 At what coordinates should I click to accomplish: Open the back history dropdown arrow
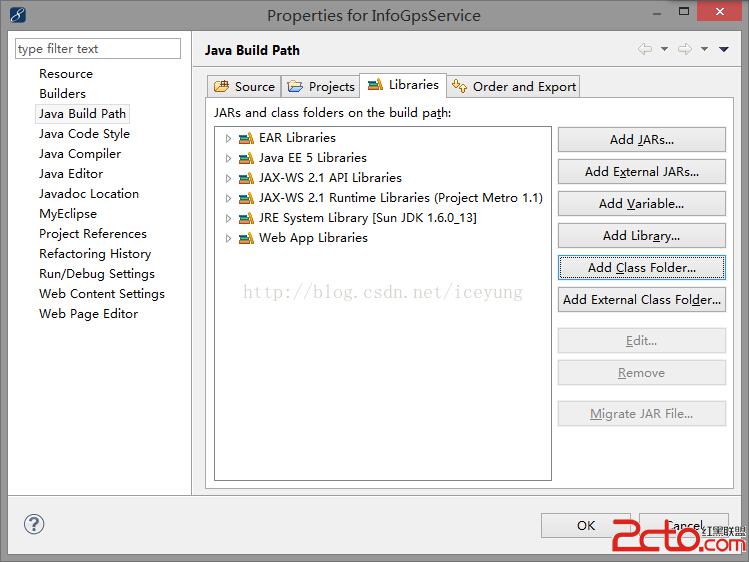664,49
